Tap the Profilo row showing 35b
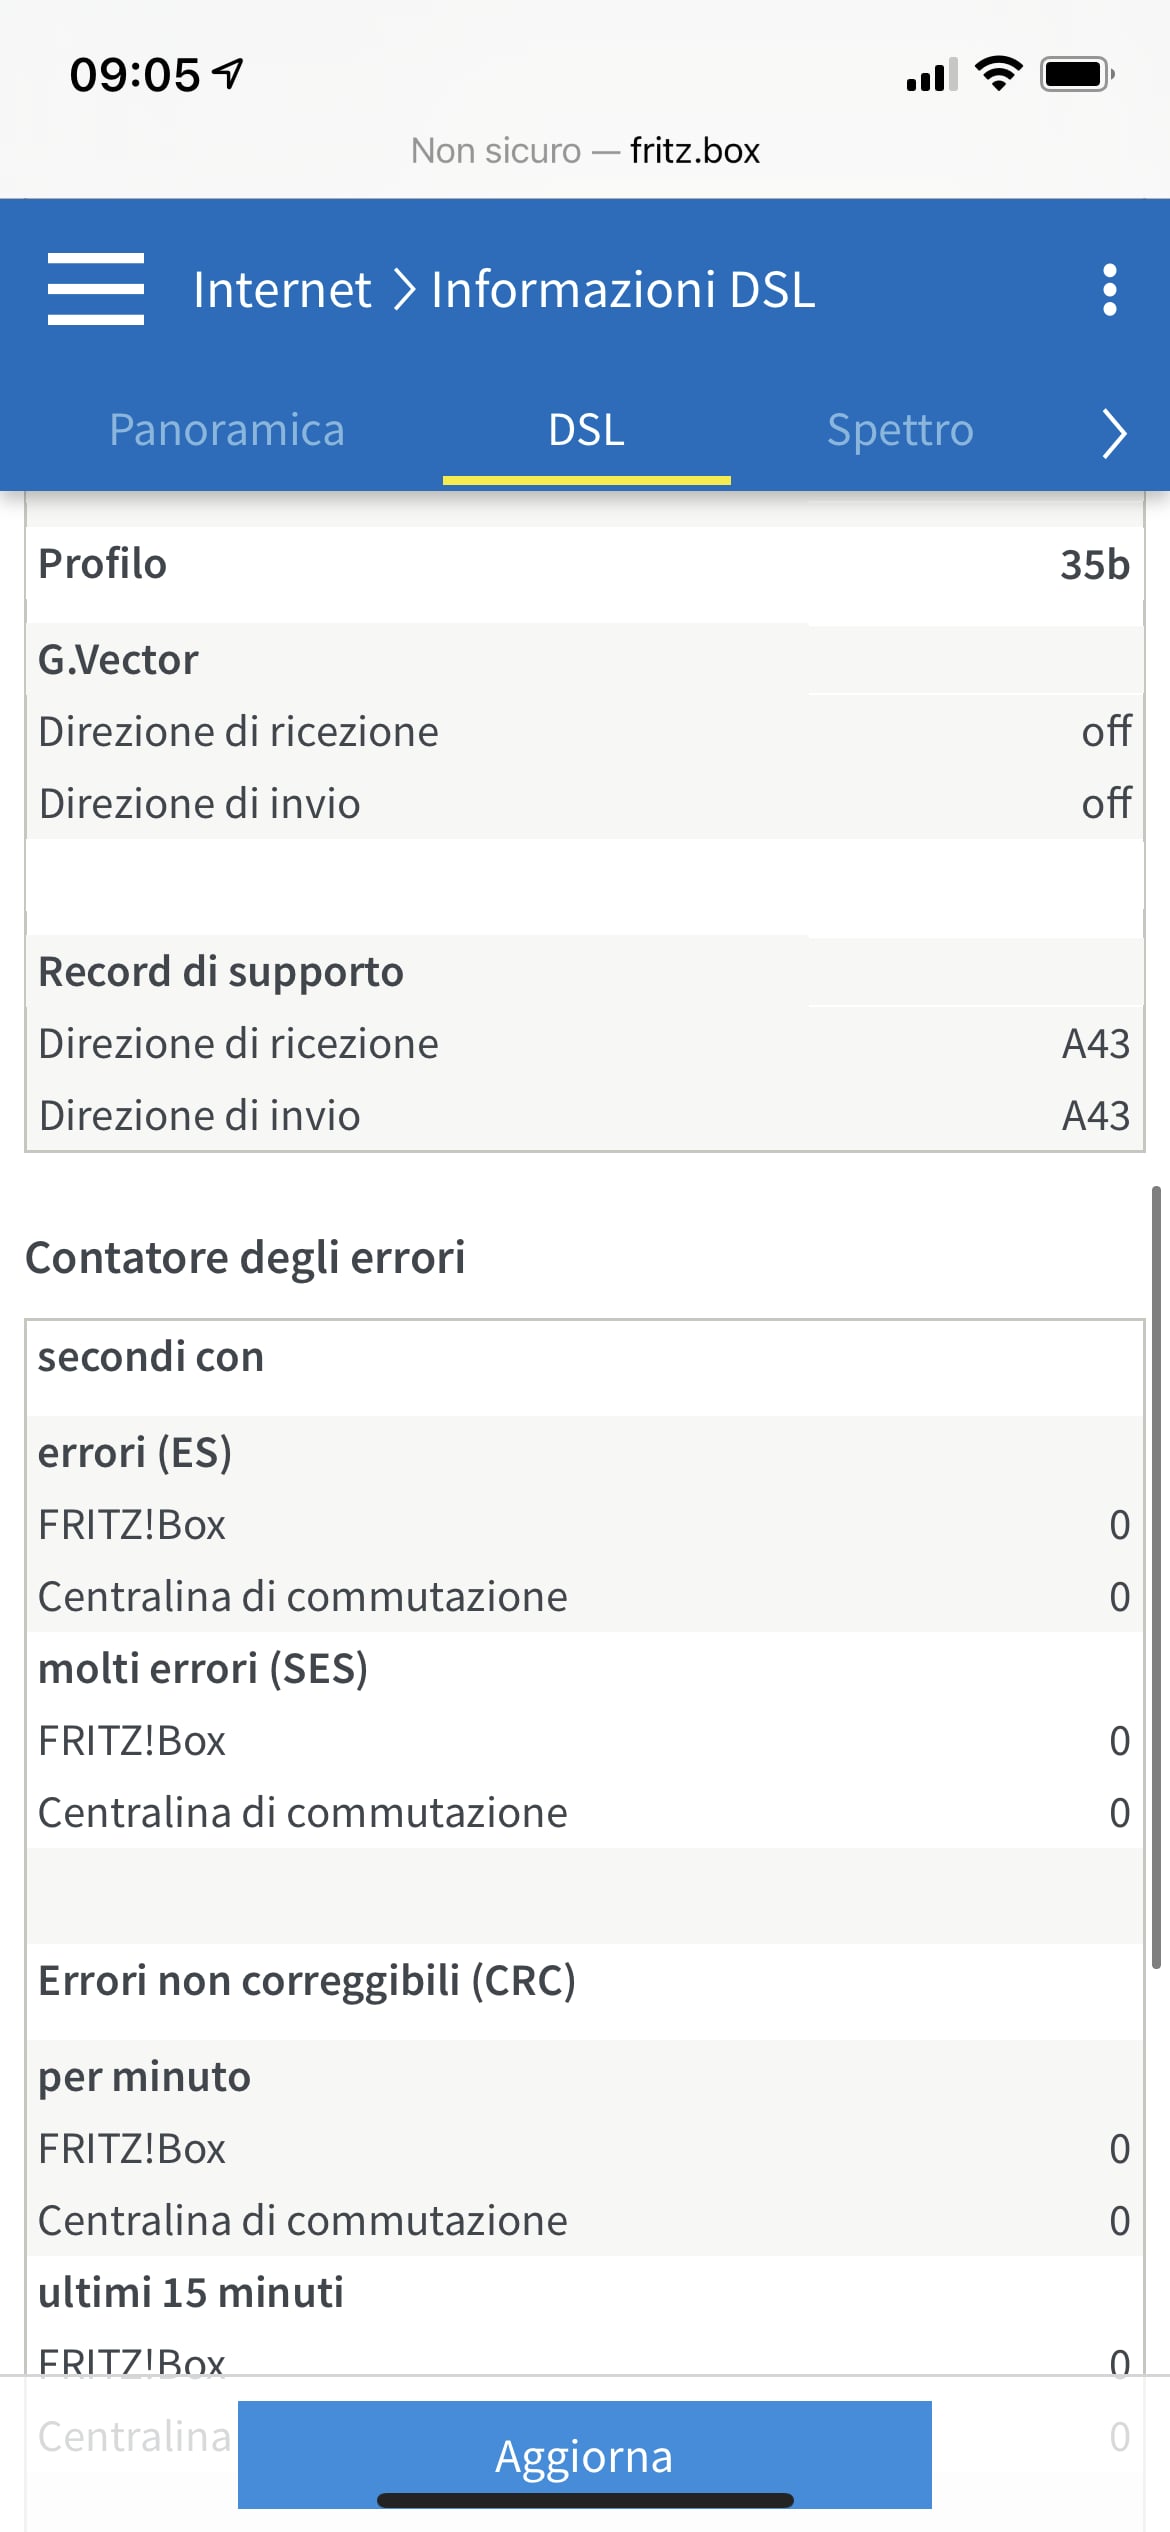 [584, 565]
